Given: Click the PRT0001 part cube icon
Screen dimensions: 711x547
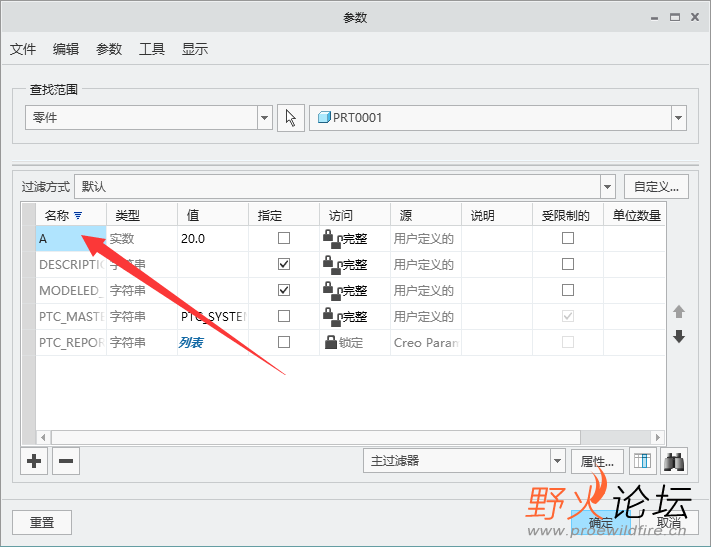Looking at the screenshot, I should 324,117.
